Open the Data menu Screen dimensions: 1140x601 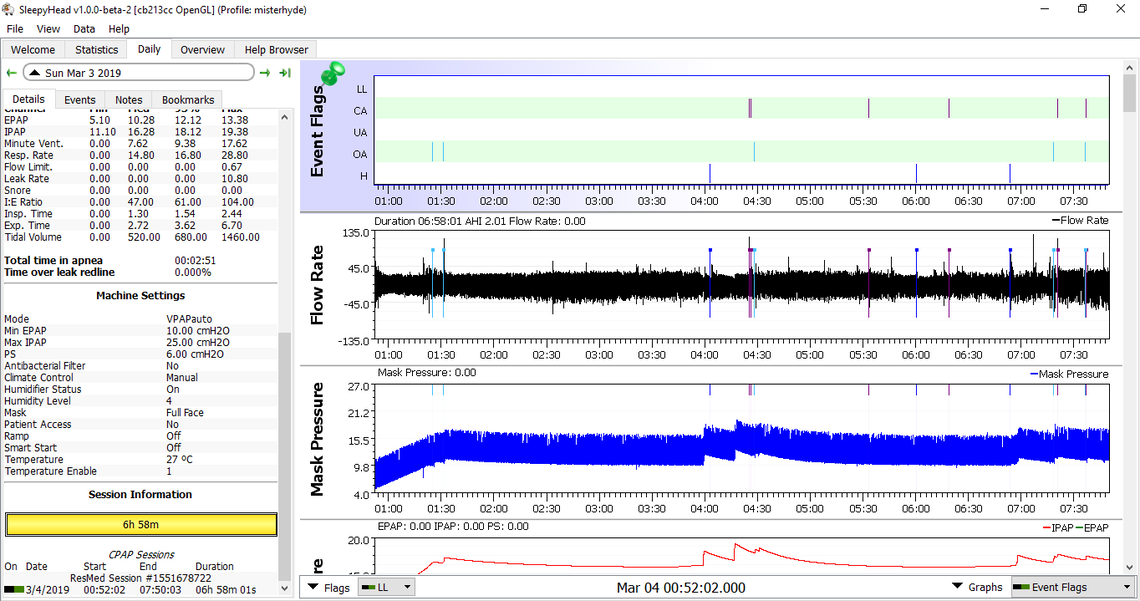84,29
